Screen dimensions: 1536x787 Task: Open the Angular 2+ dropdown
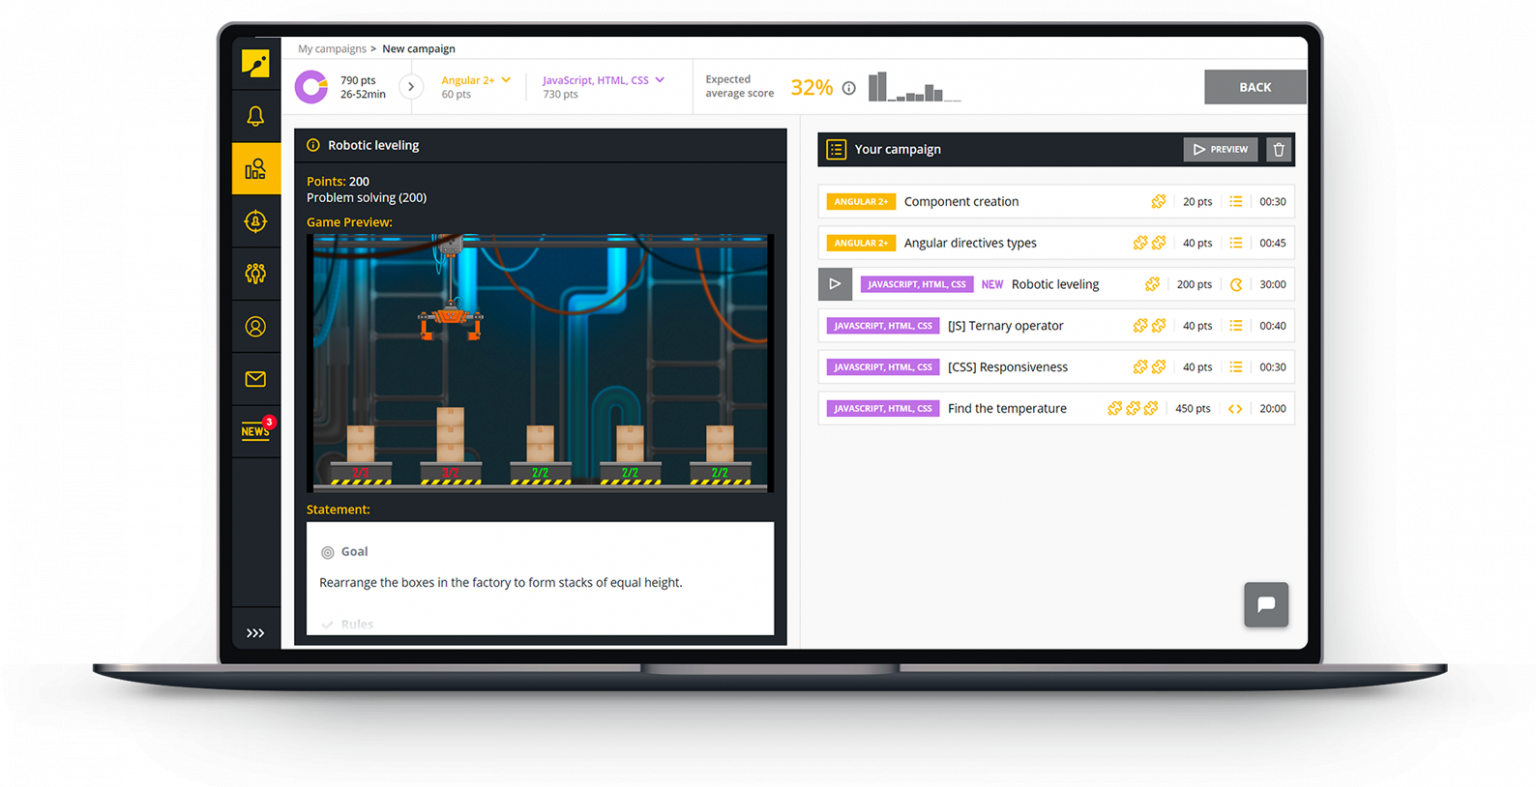tap(476, 79)
